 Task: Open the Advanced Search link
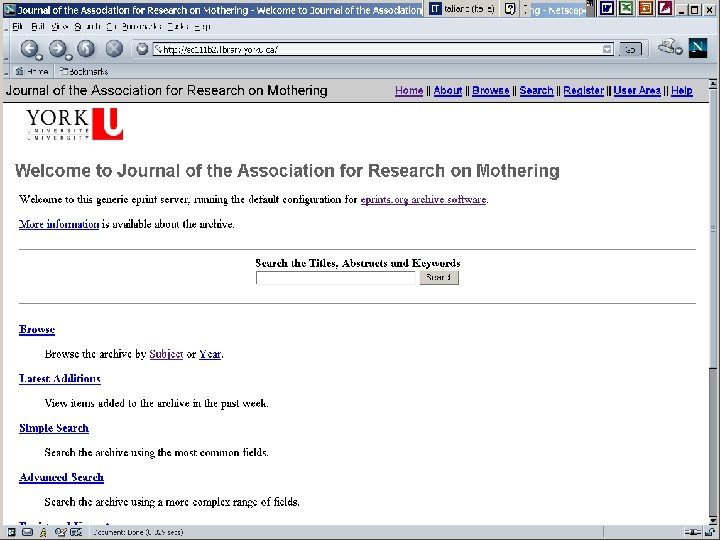tap(61, 477)
